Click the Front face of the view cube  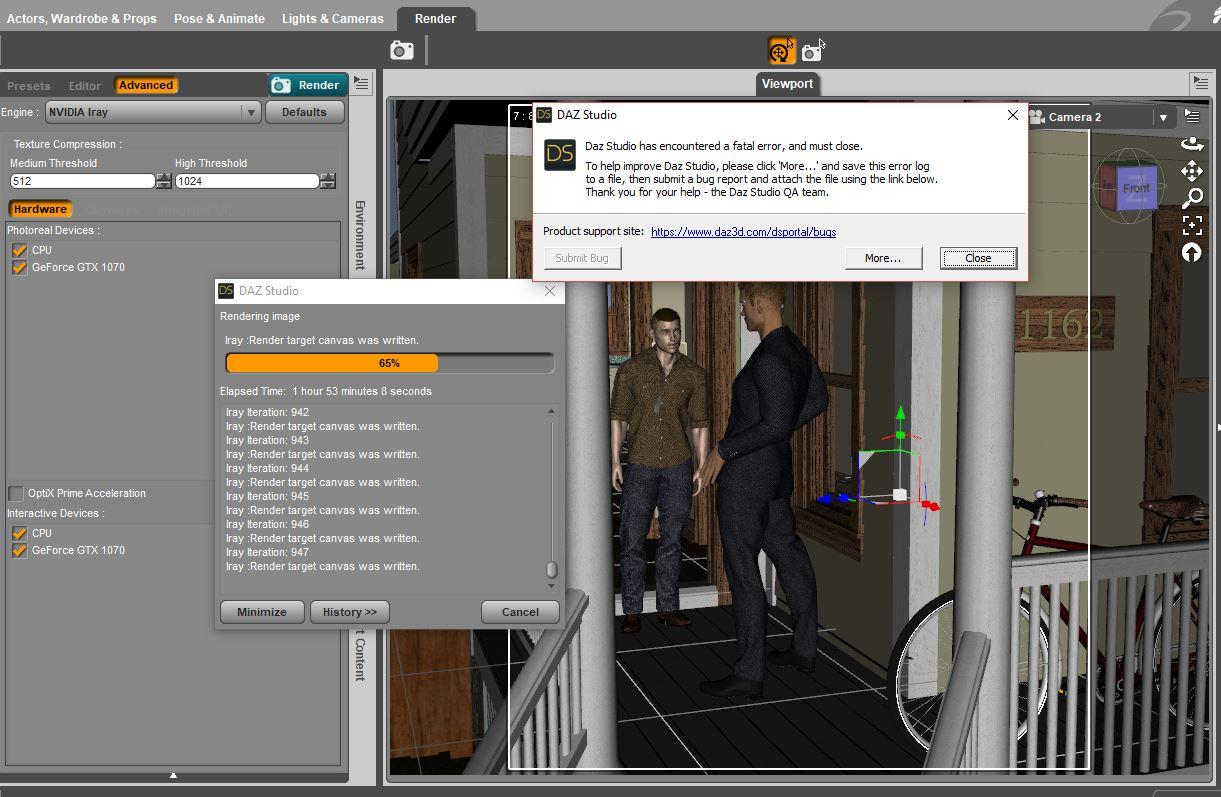click(1136, 188)
